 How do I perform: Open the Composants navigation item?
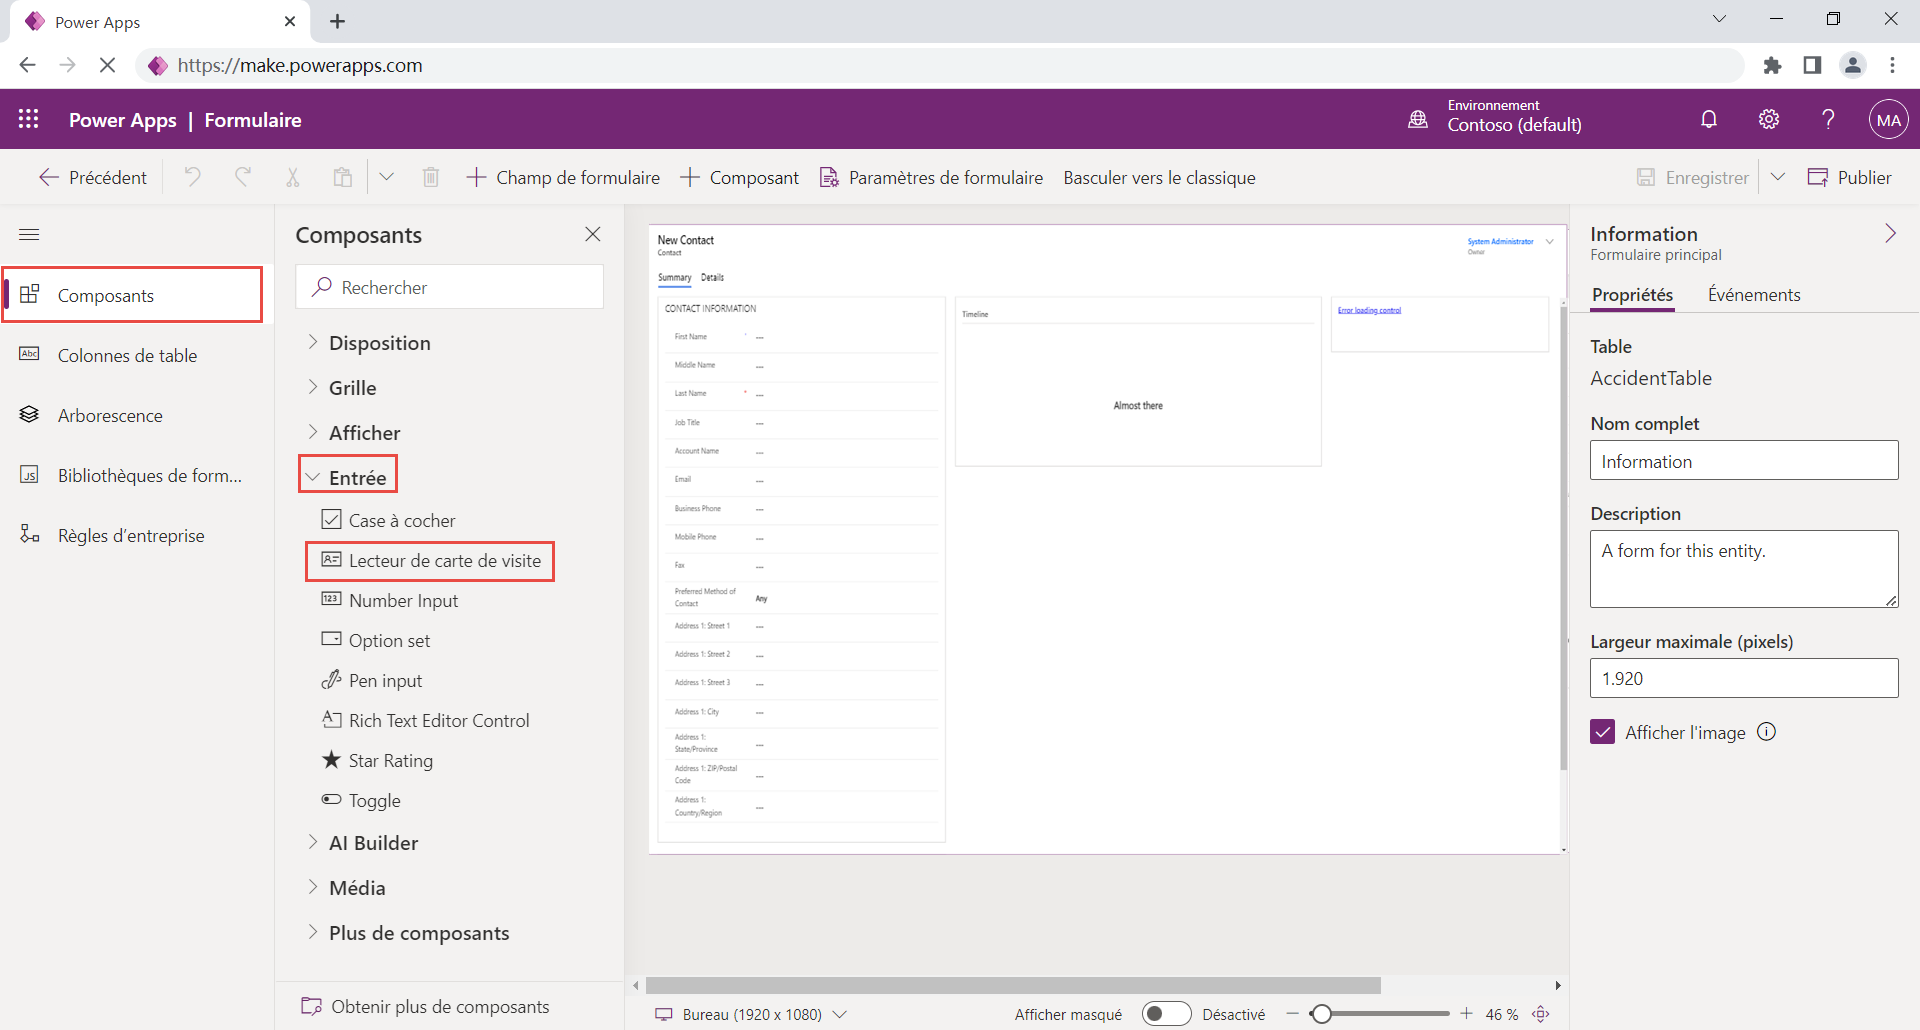(x=133, y=295)
